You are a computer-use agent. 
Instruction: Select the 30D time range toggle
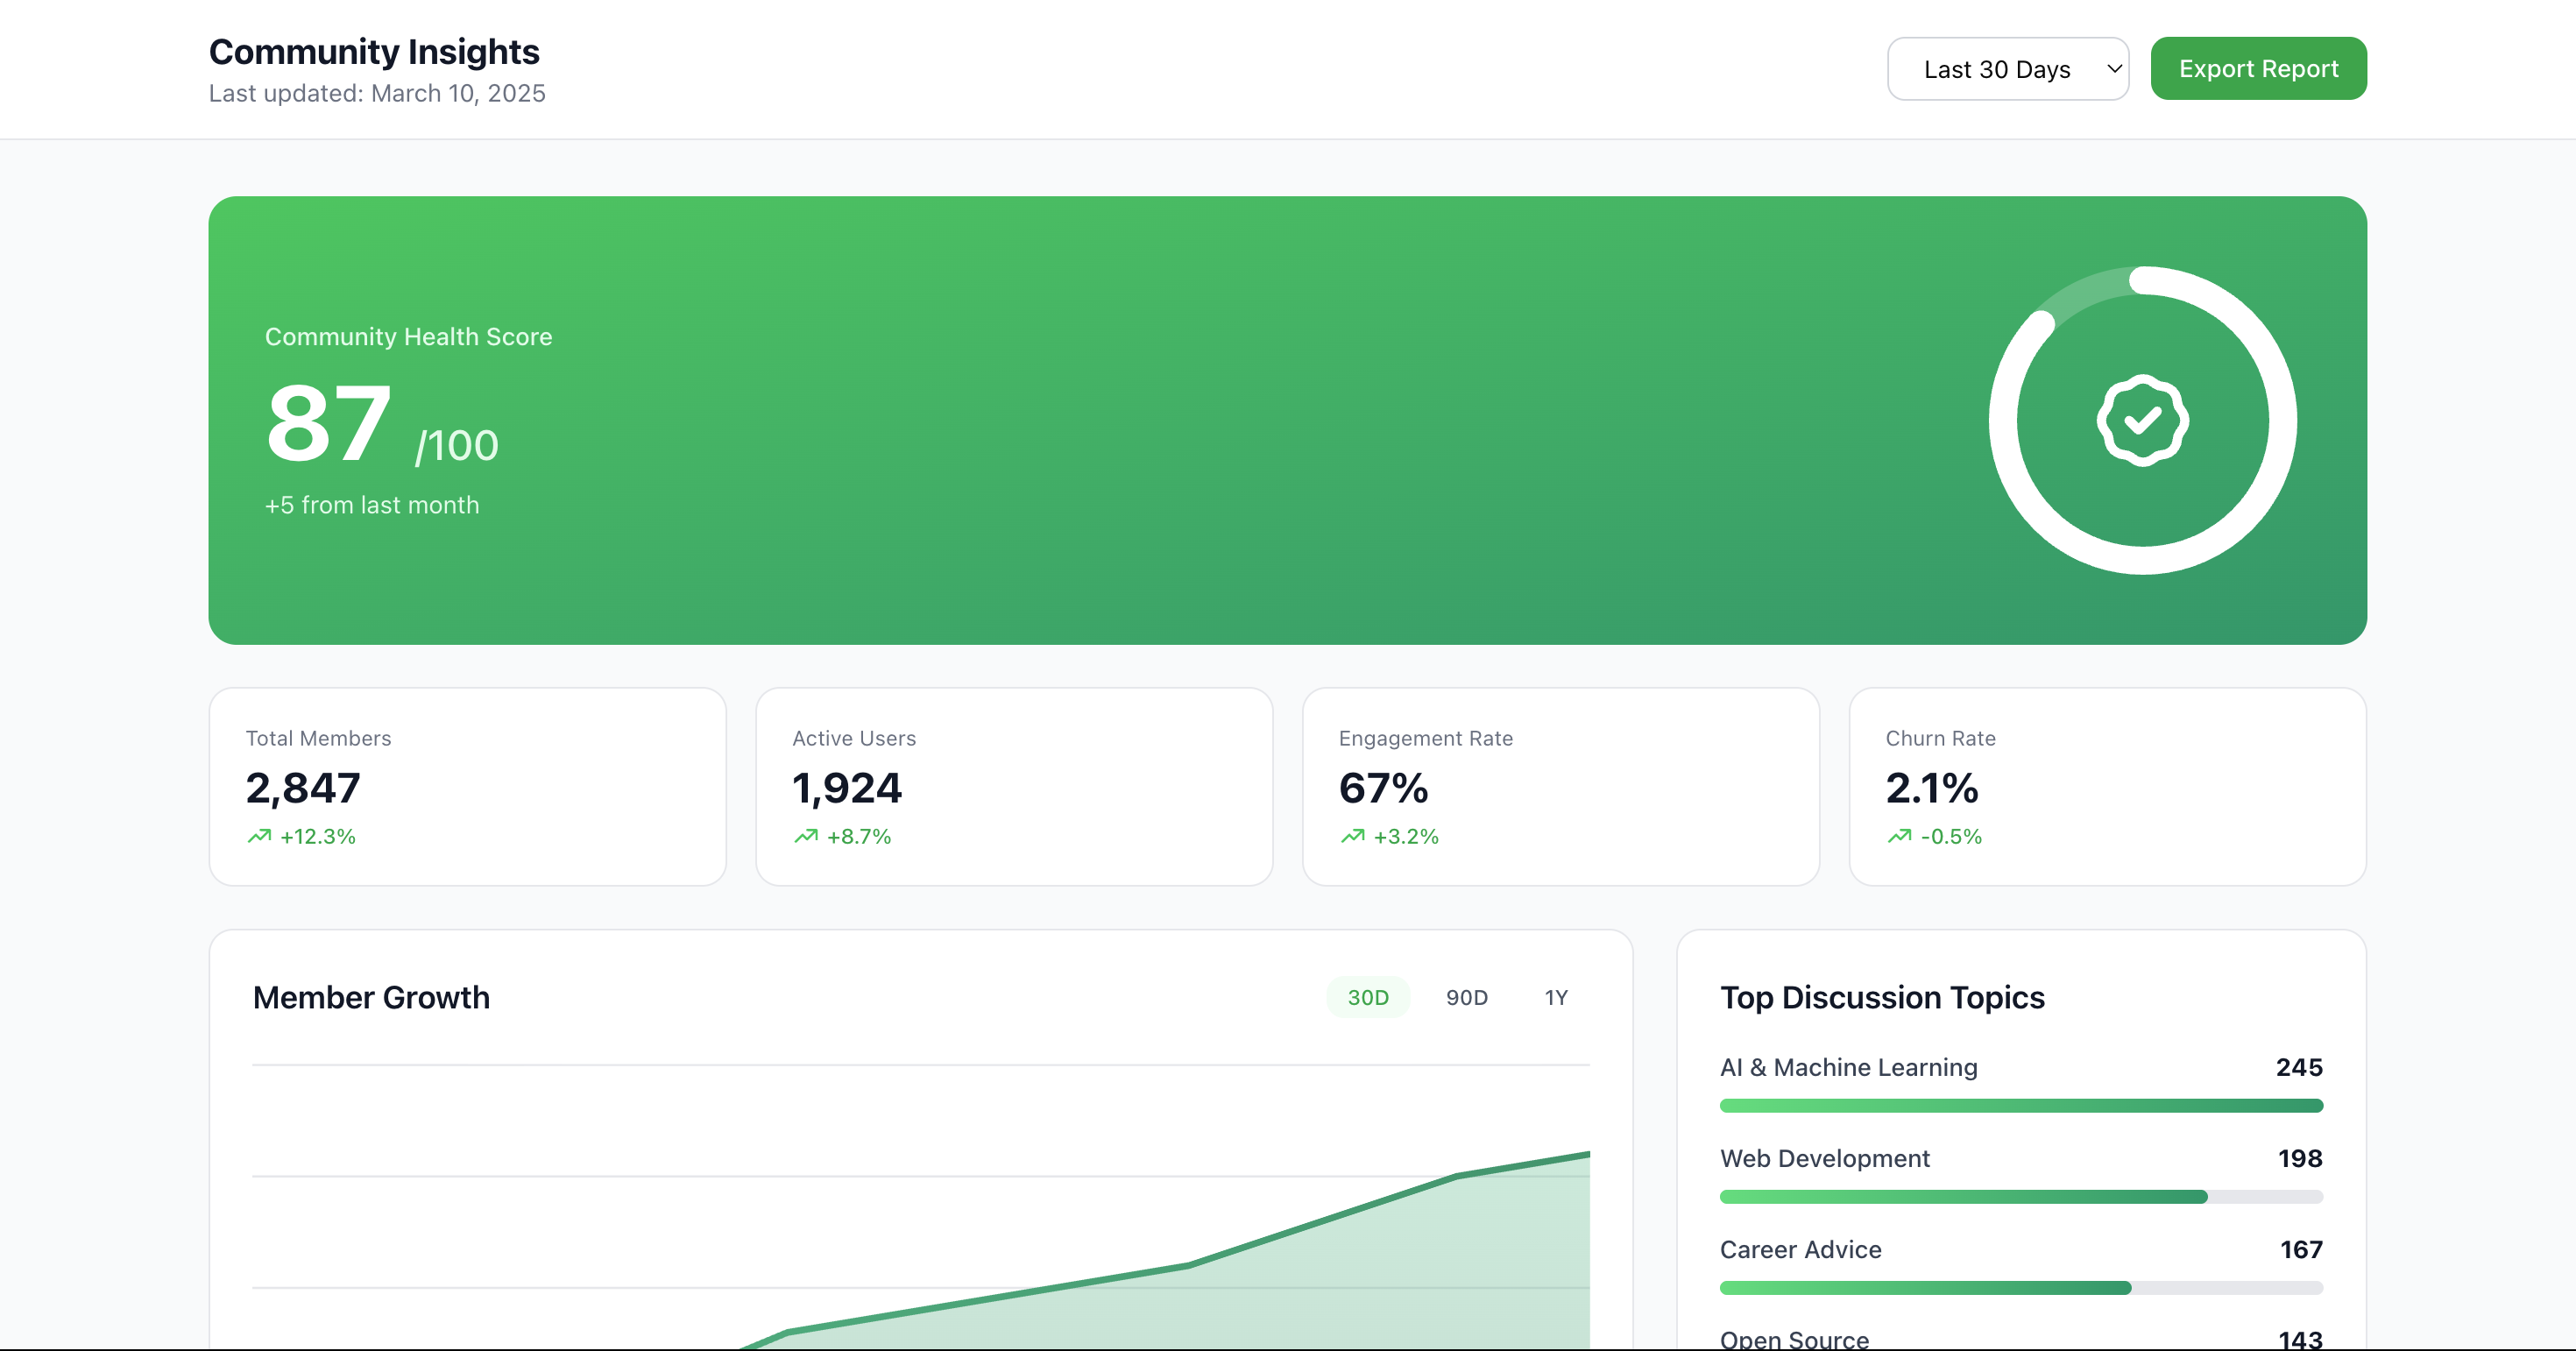tap(1368, 996)
